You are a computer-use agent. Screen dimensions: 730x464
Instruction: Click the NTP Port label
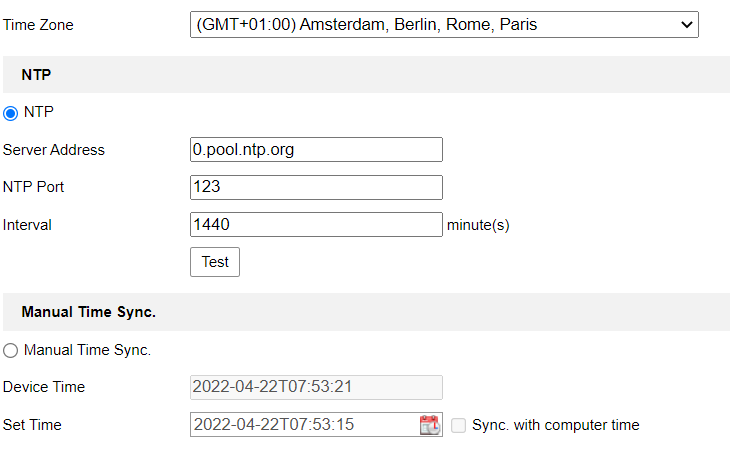coord(34,187)
